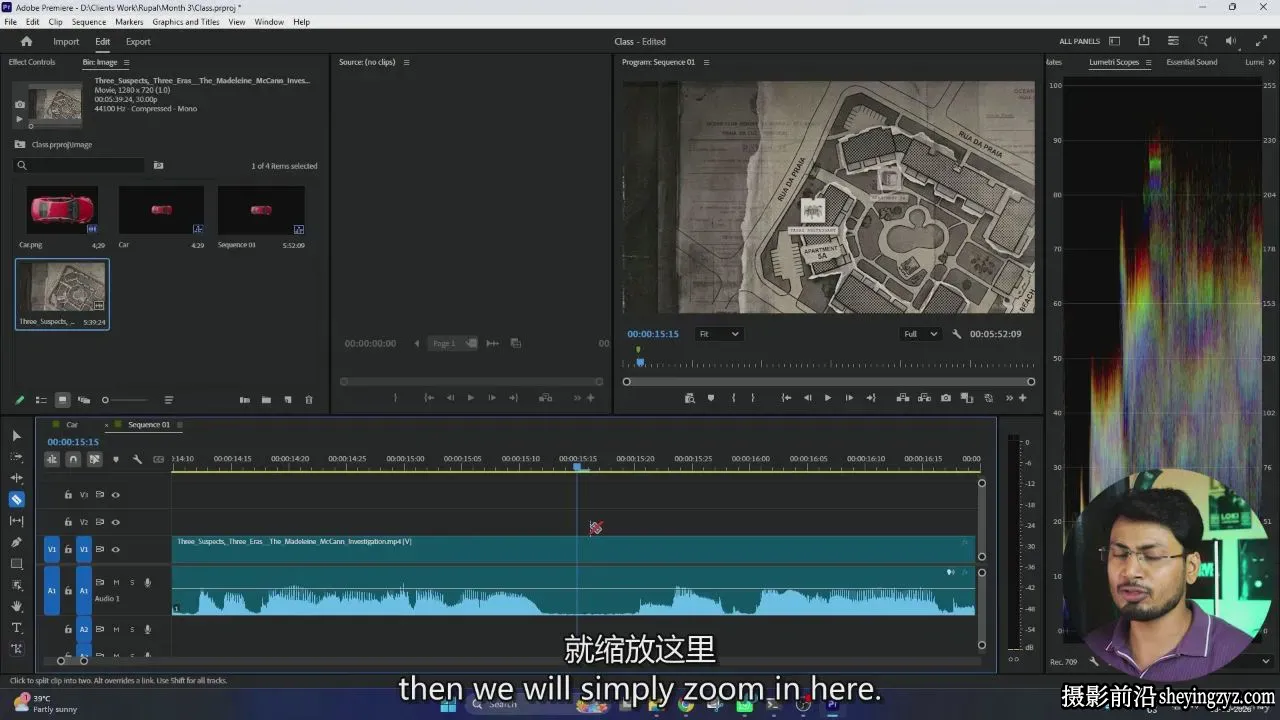1280x720 pixels.
Task: Open timeline display settings wrench
Action: tap(137, 459)
